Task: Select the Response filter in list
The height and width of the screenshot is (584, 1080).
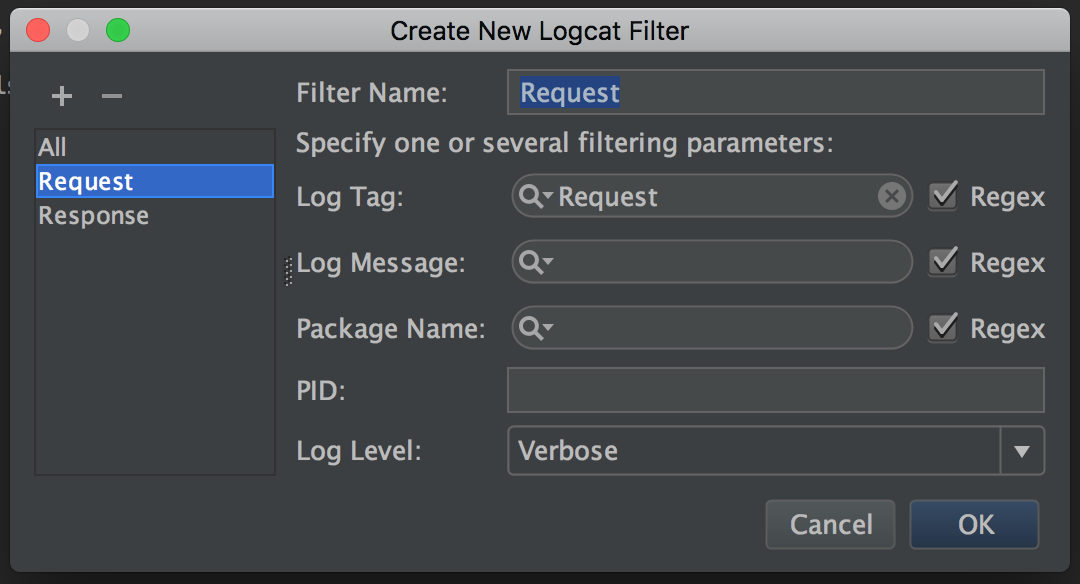Action: click(x=94, y=216)
